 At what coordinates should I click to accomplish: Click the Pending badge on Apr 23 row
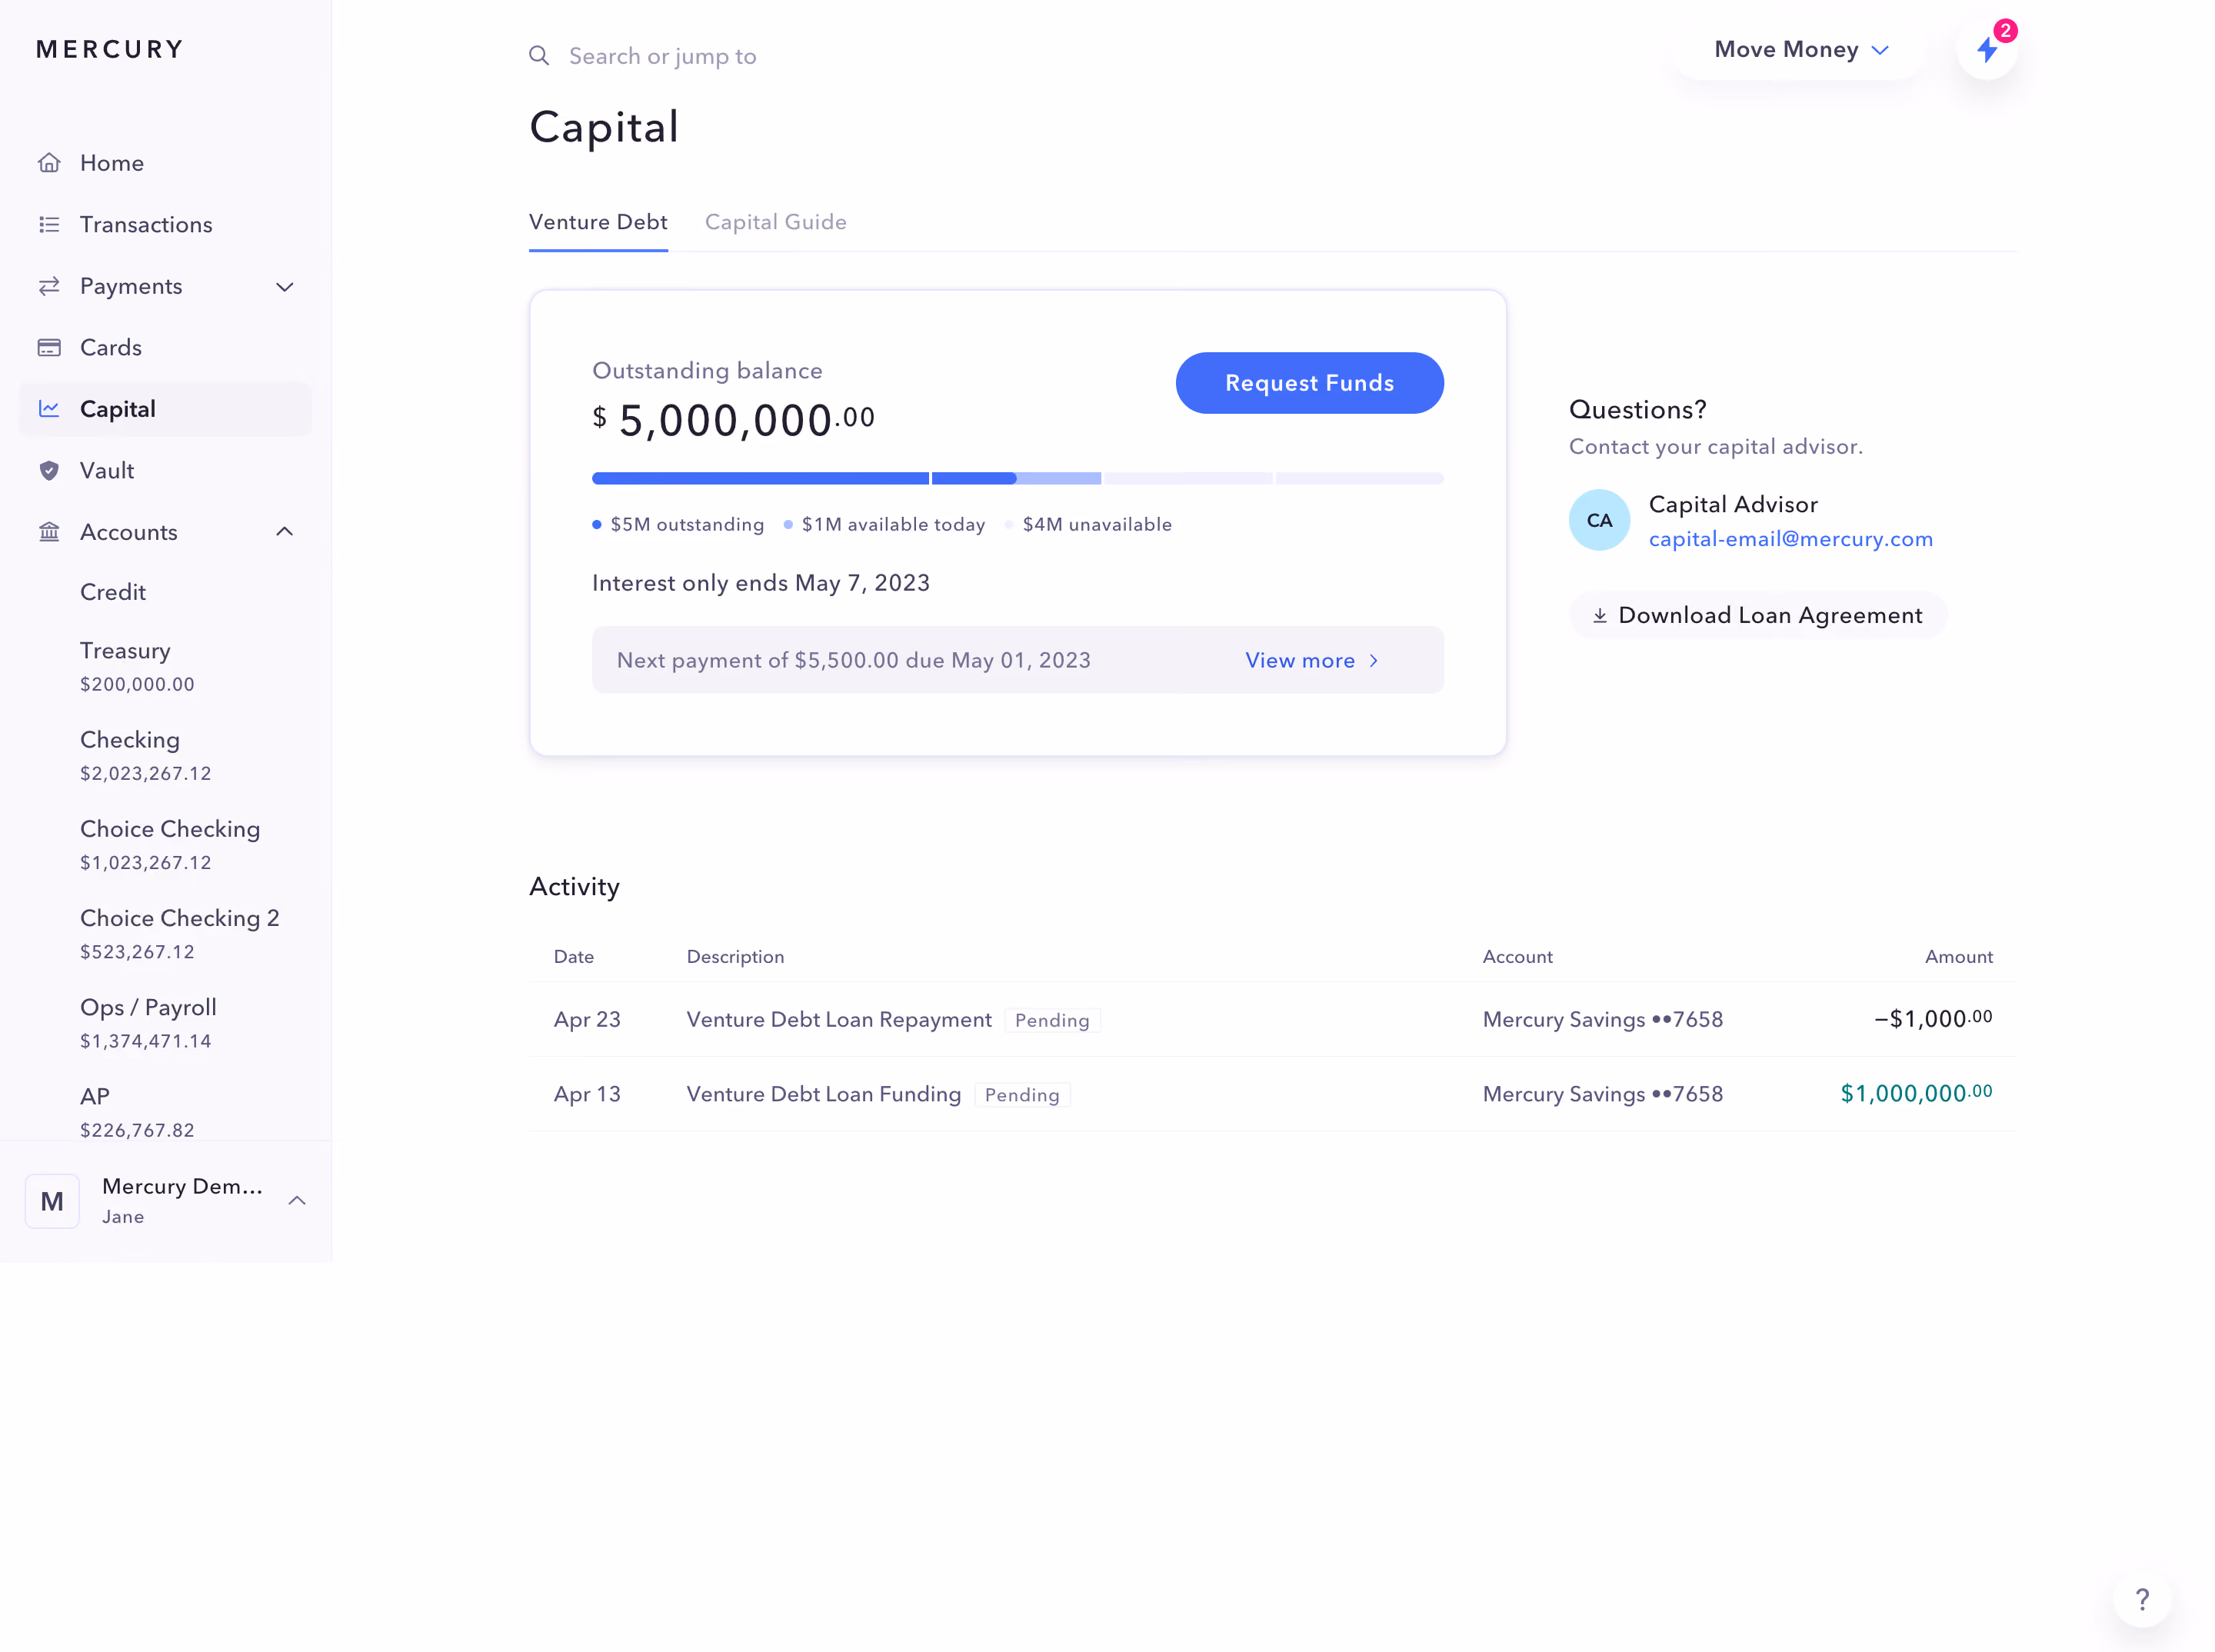[x=1052, y=1020]
